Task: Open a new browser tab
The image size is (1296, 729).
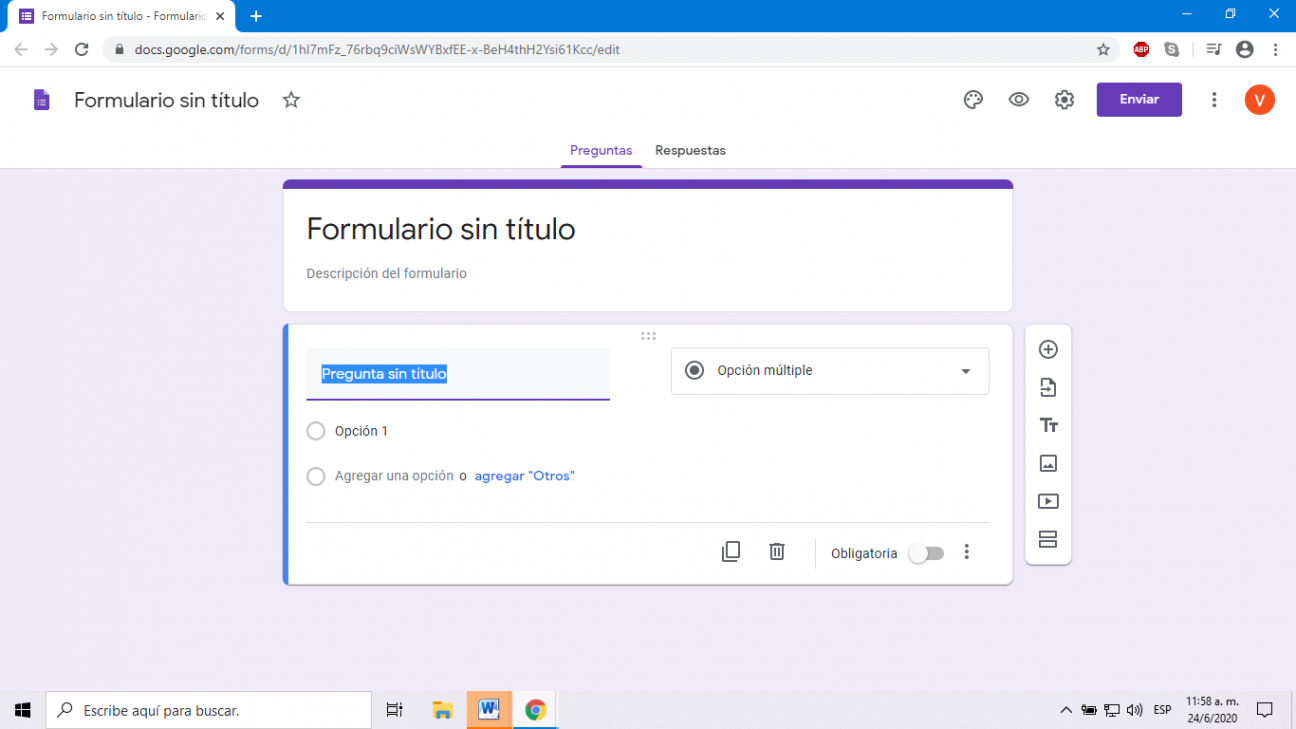Action: (x=256, y=16)
